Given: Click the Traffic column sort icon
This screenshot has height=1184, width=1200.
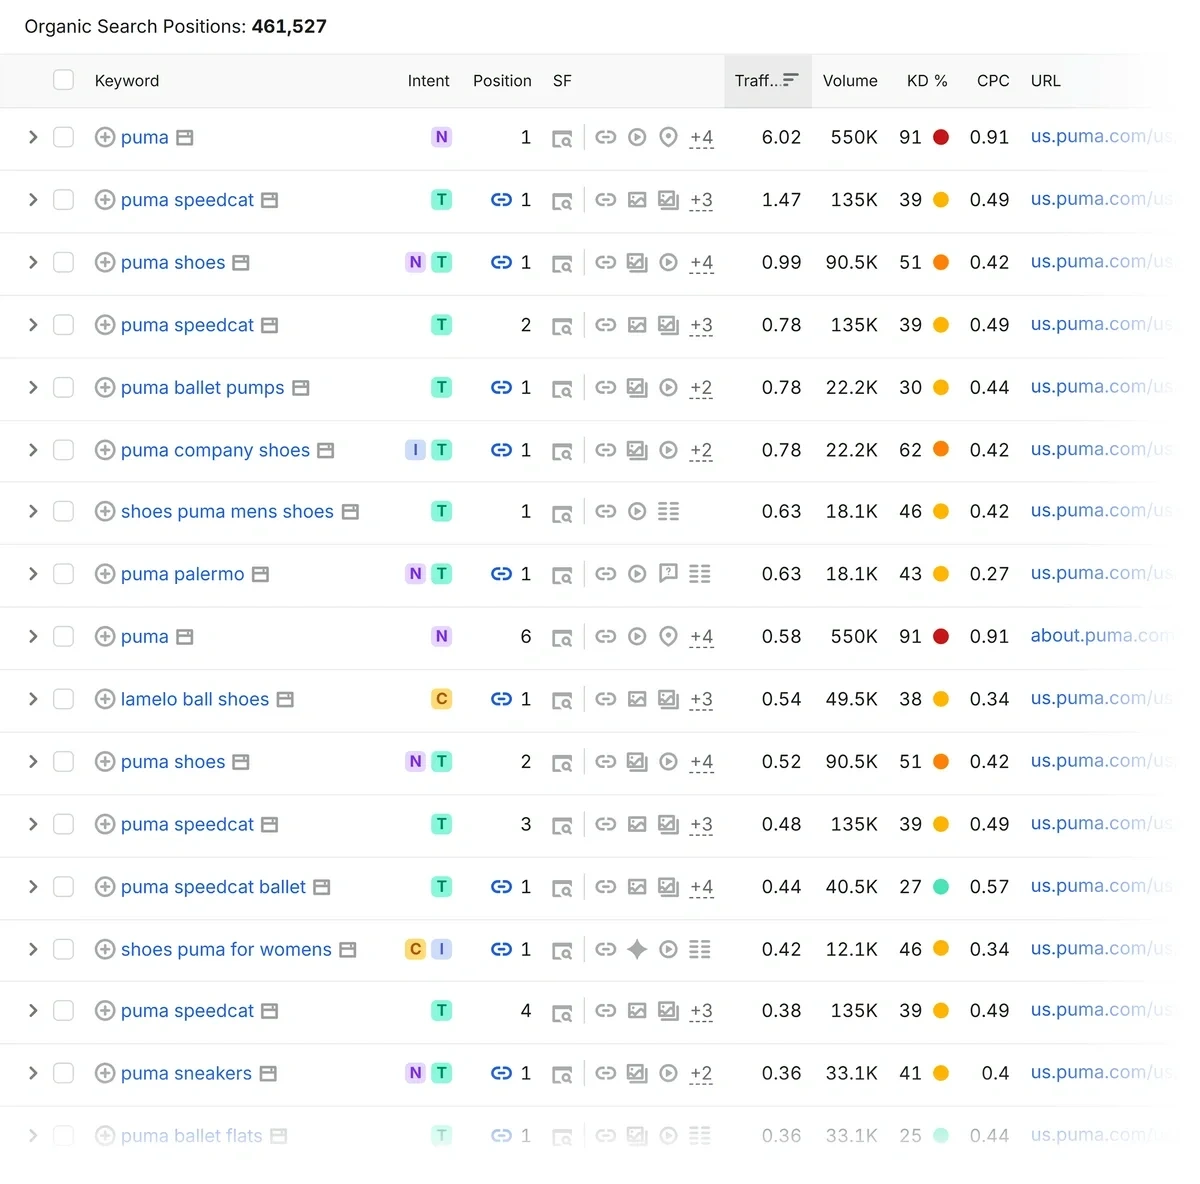Looking at the screenshot, I should [790, 79].
